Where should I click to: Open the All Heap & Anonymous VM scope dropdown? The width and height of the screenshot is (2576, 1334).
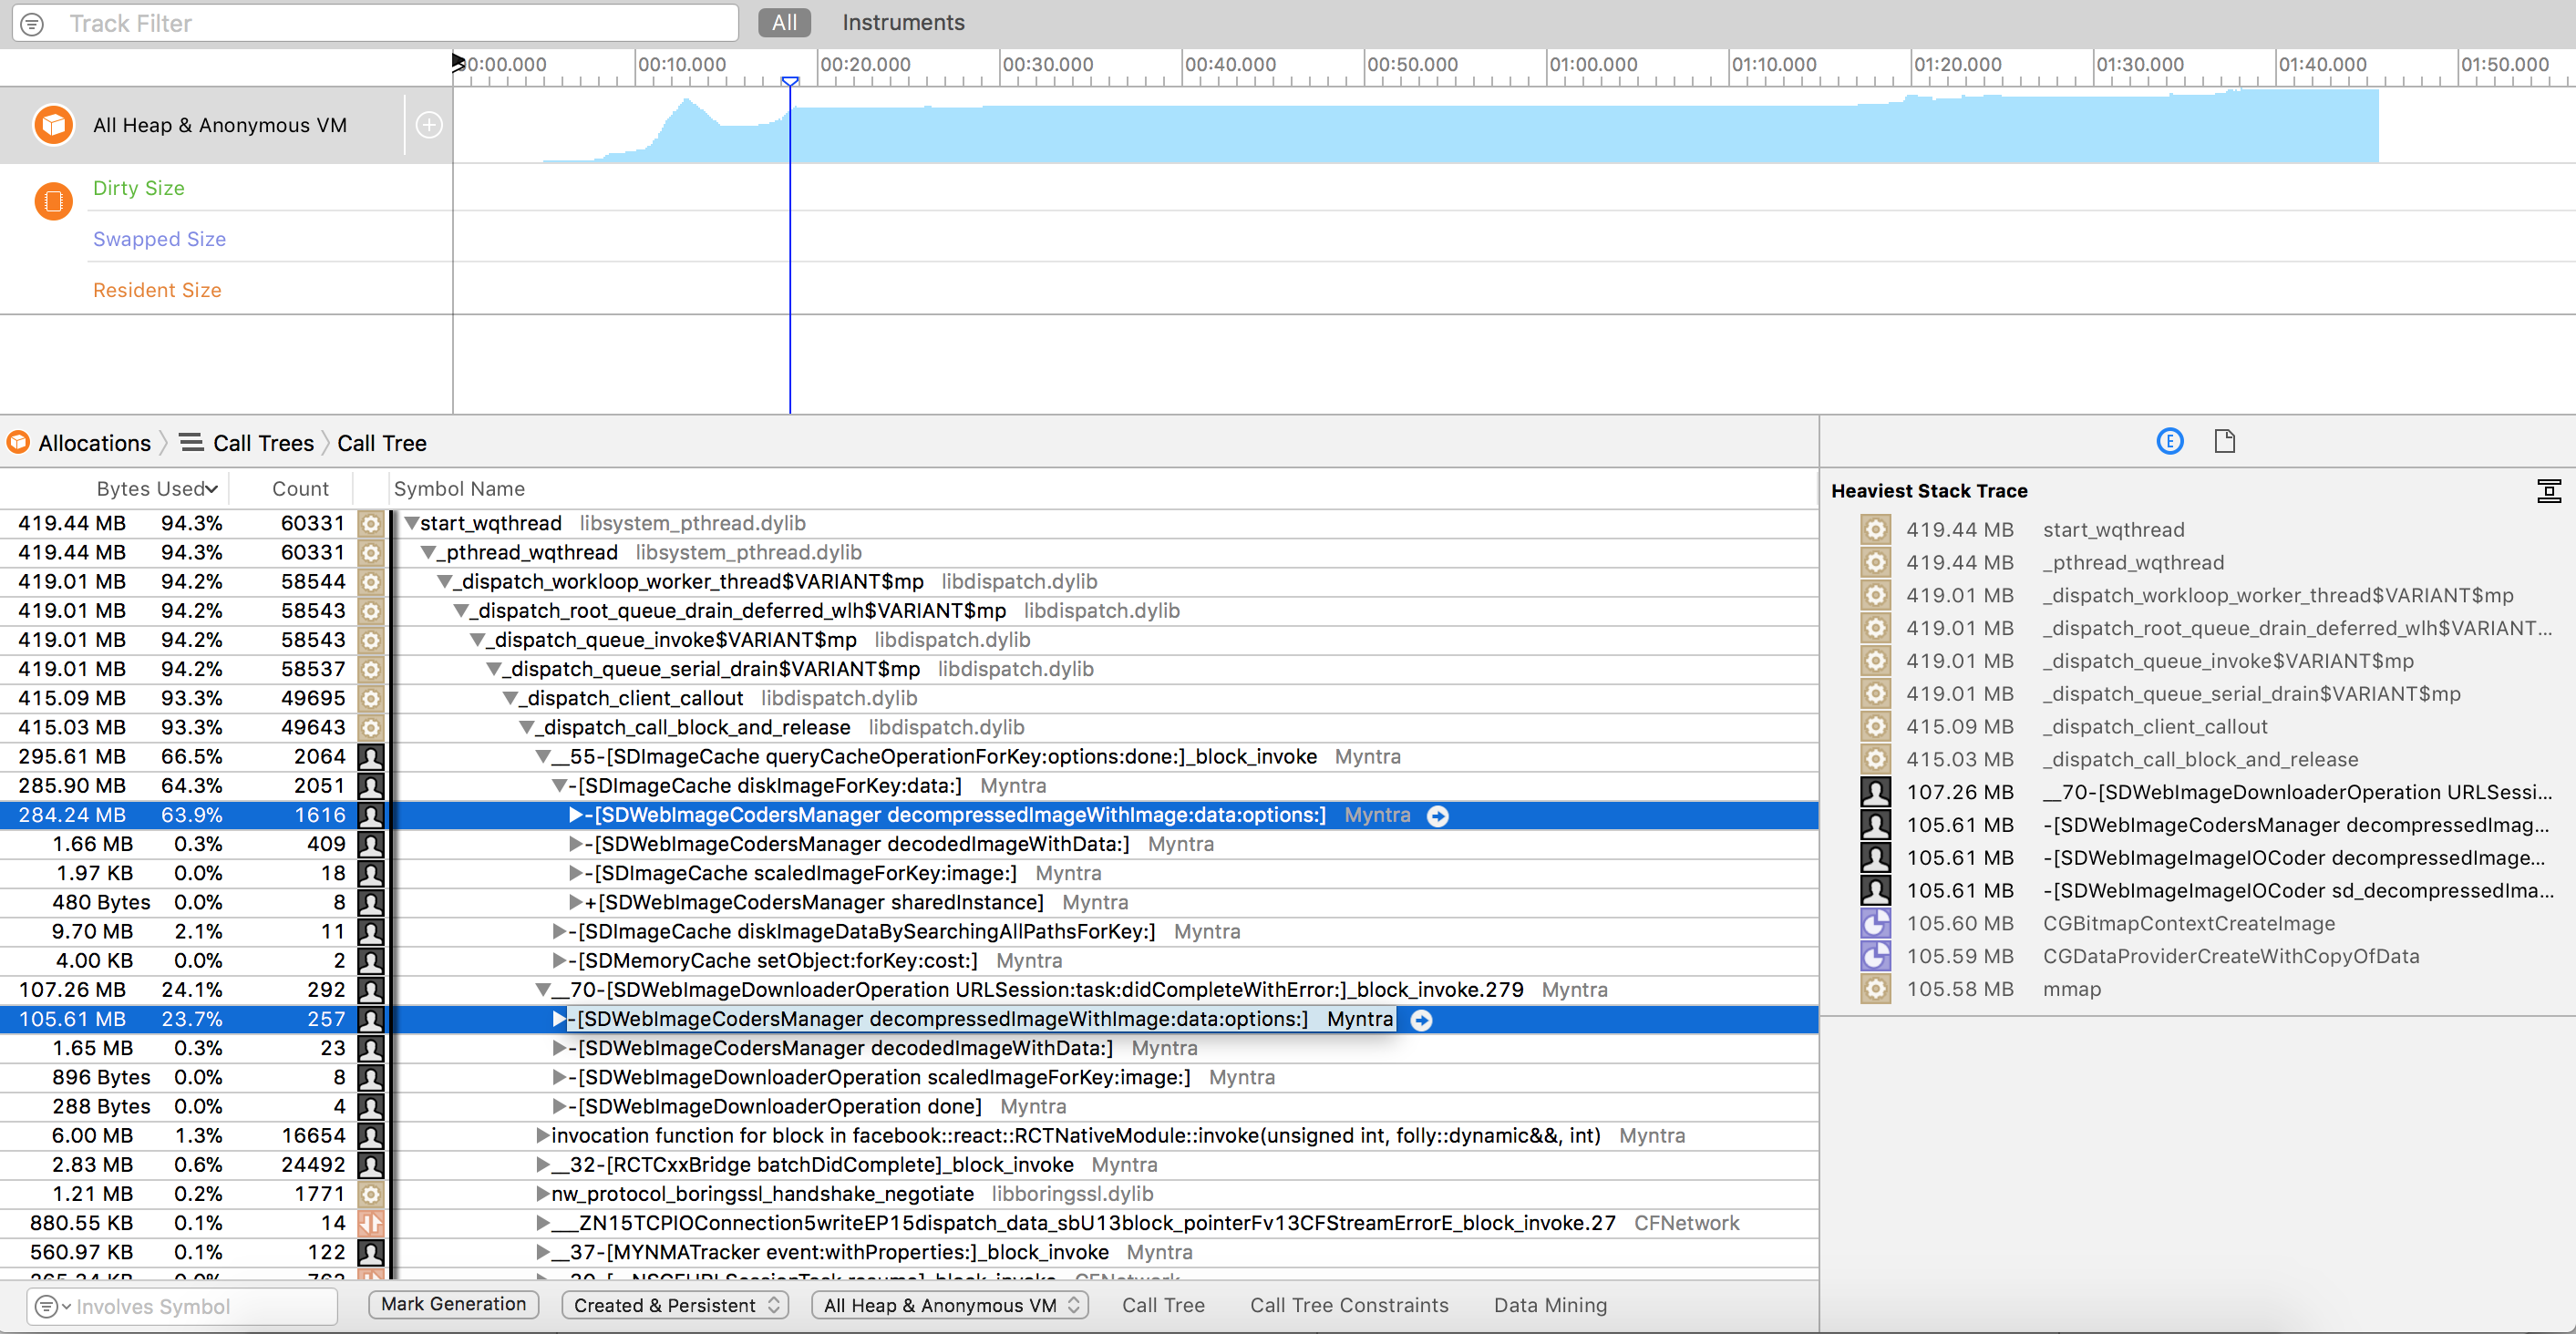(948, 1305)
